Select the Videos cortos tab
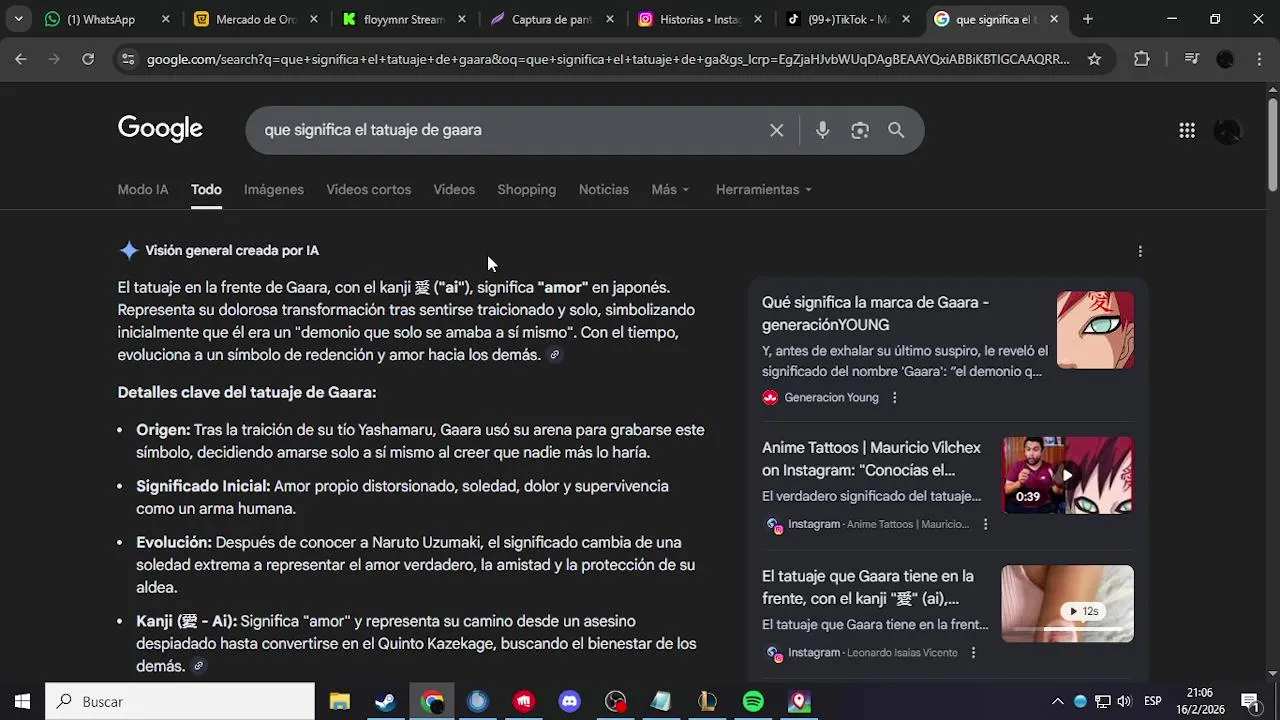The height and width of the screenshot is (720, 1280). (x=368, y=190)
